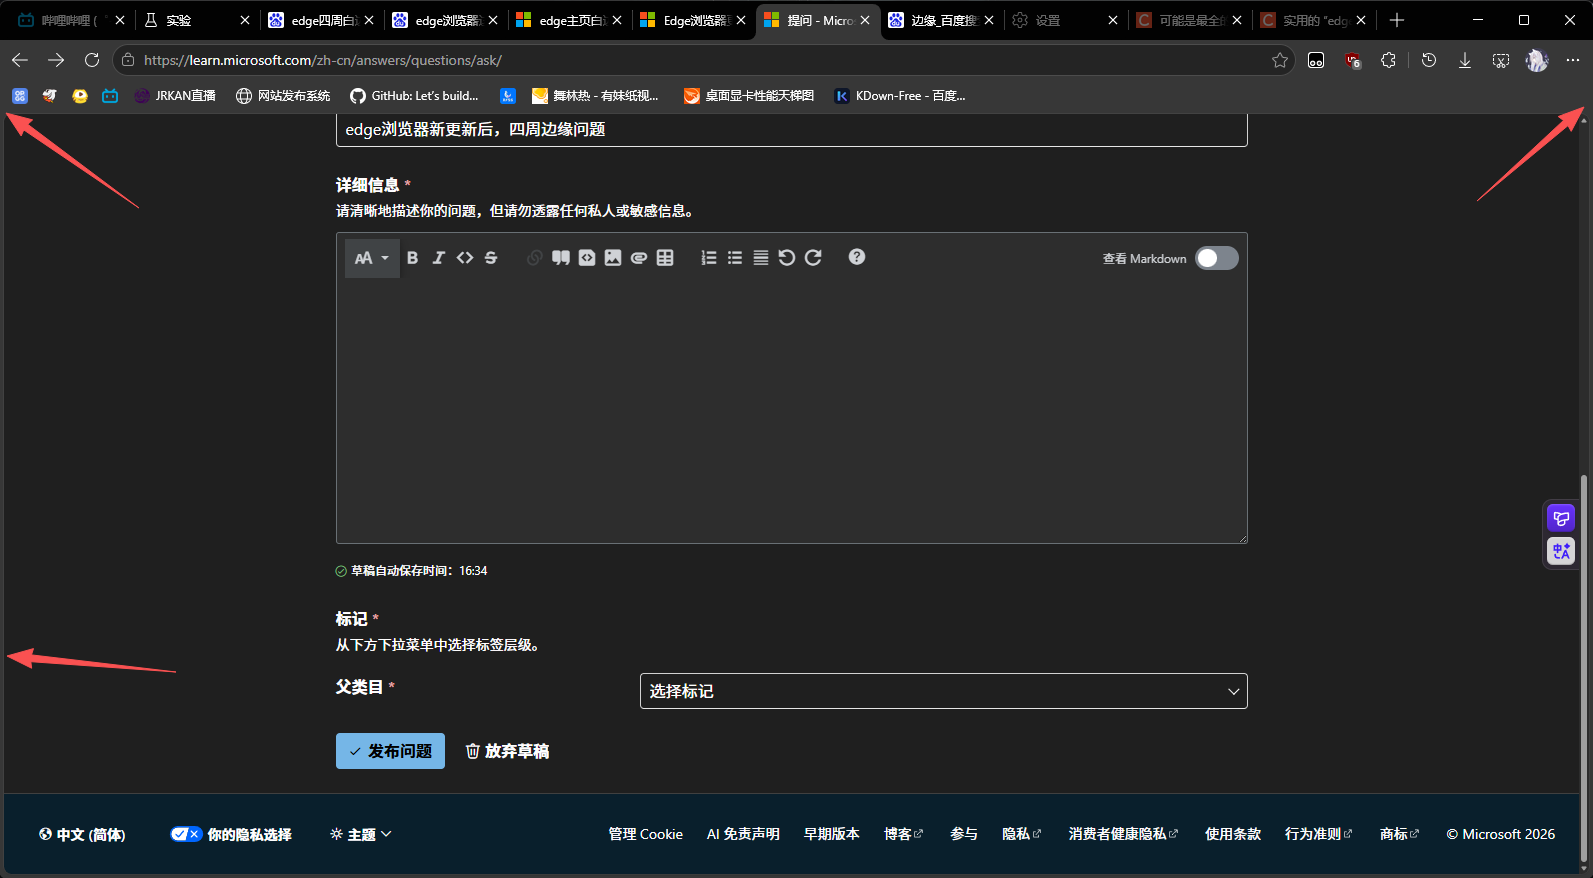This screenshot has width=1593, height=878.
Task: Apply bold formatting in the editor
Action: click(412, 258)
